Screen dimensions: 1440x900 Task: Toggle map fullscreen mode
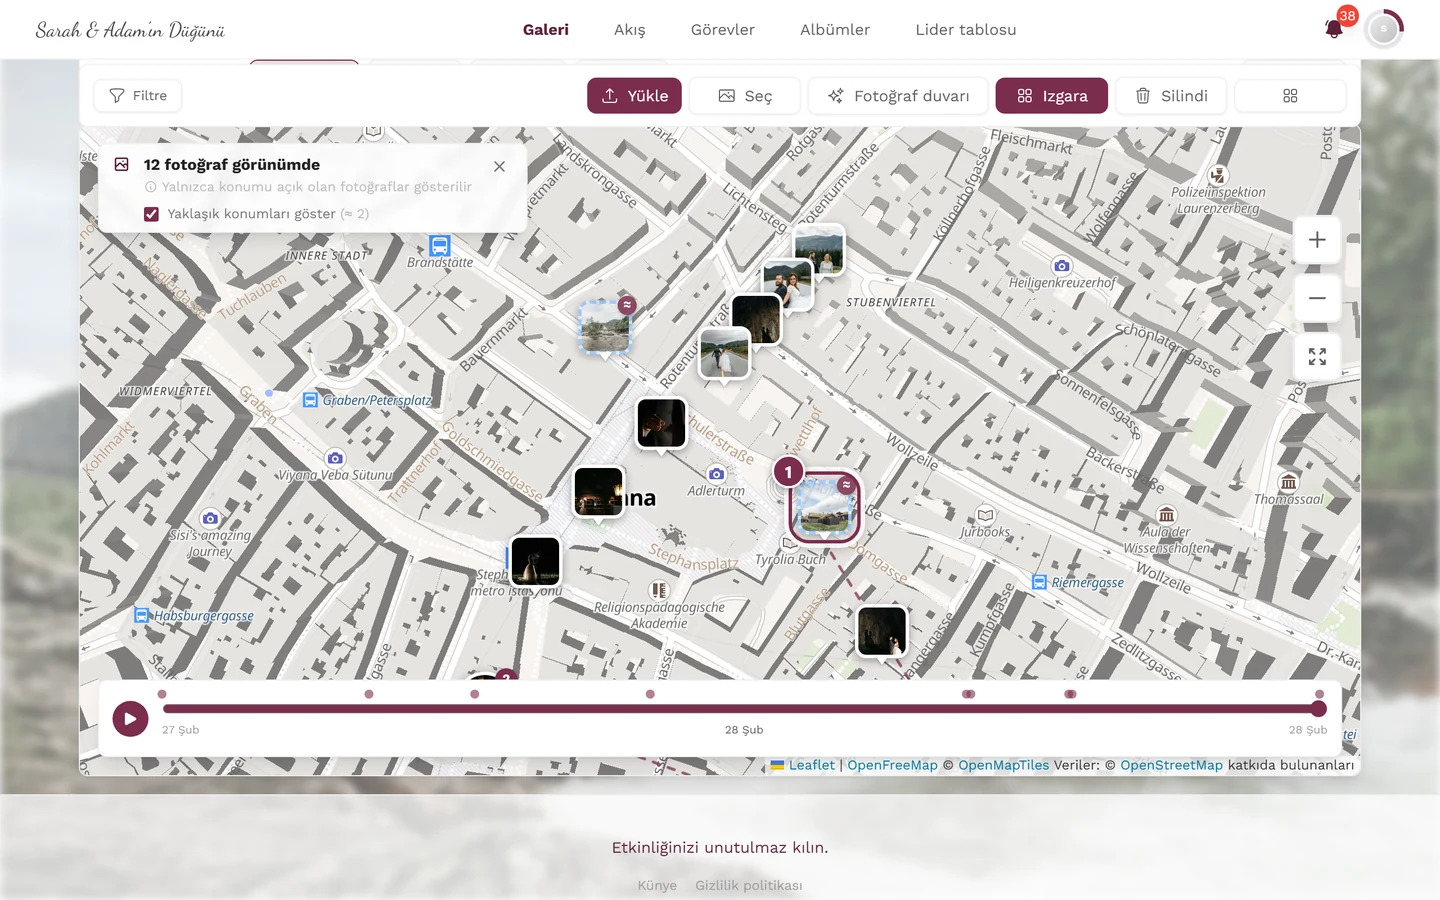(1317, 357)
